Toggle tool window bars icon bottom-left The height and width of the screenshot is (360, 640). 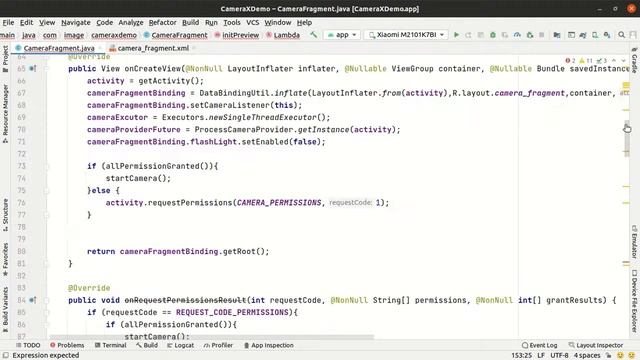[x=6, y=355]
